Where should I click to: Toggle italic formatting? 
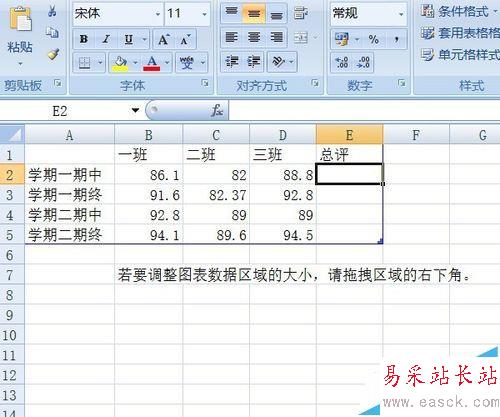[106, 39]
